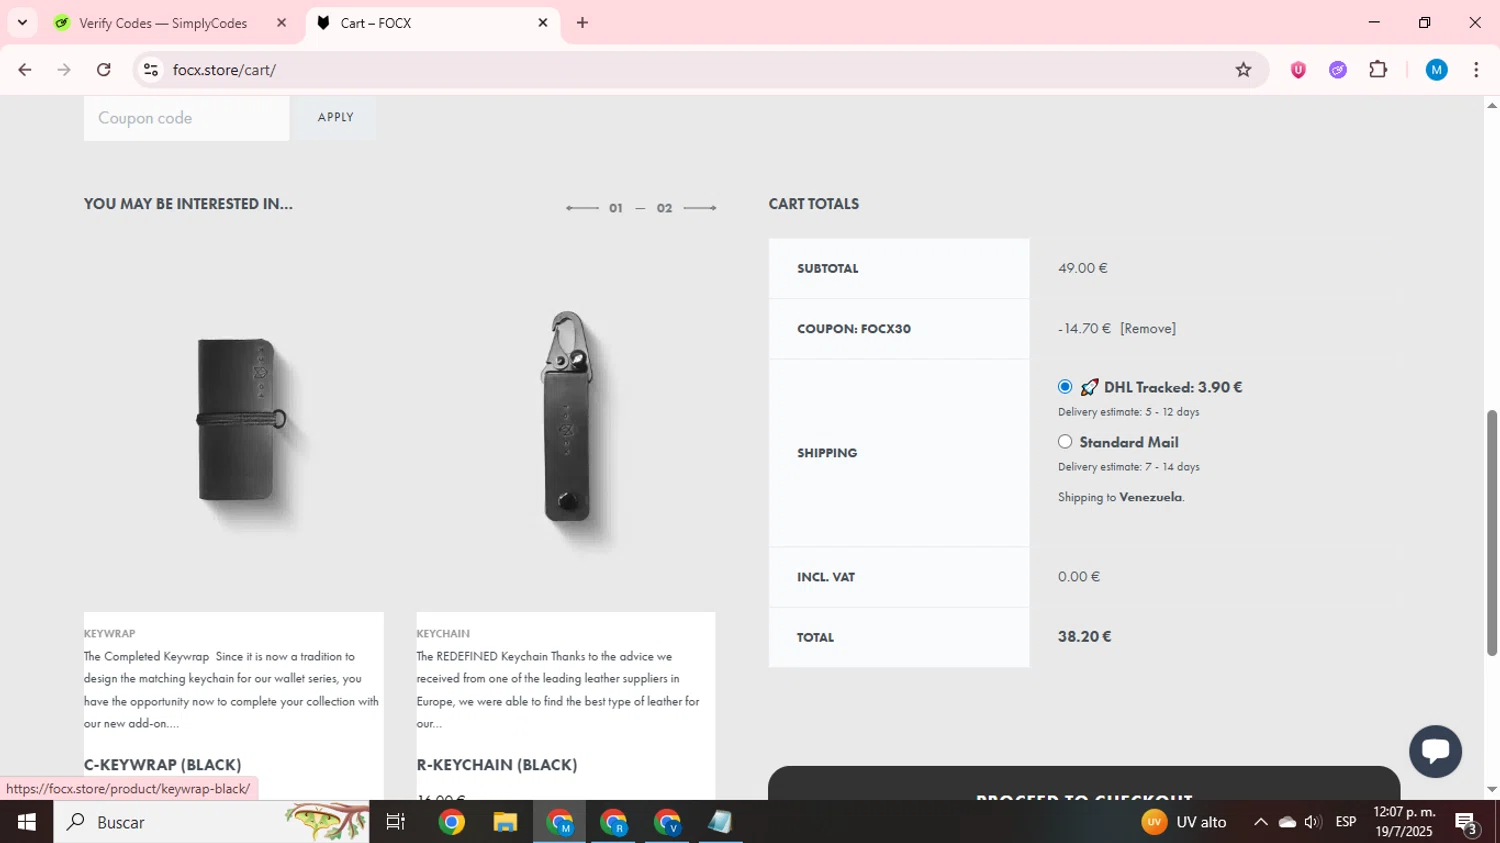Open the notification center icon
The image size is (1500, 843).
click(x=1467, y=823)
